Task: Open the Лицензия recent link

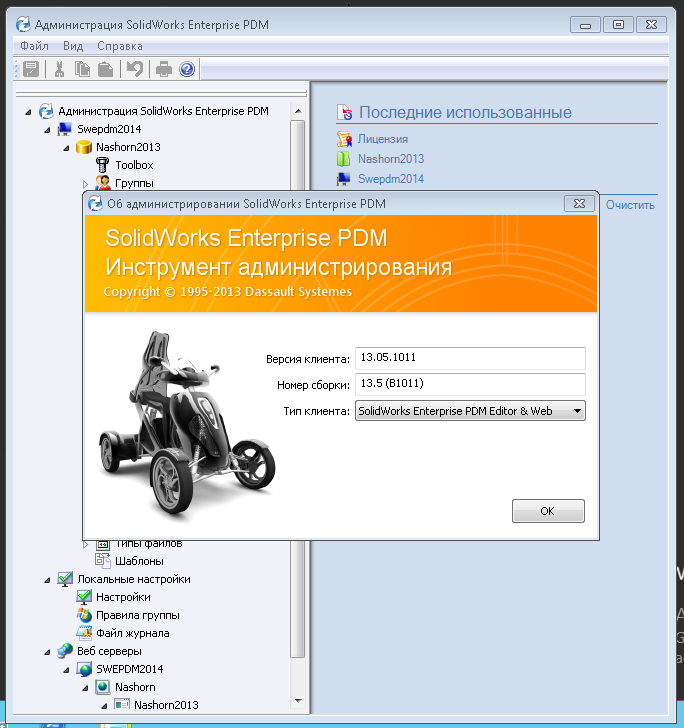Action: [383, 139]
